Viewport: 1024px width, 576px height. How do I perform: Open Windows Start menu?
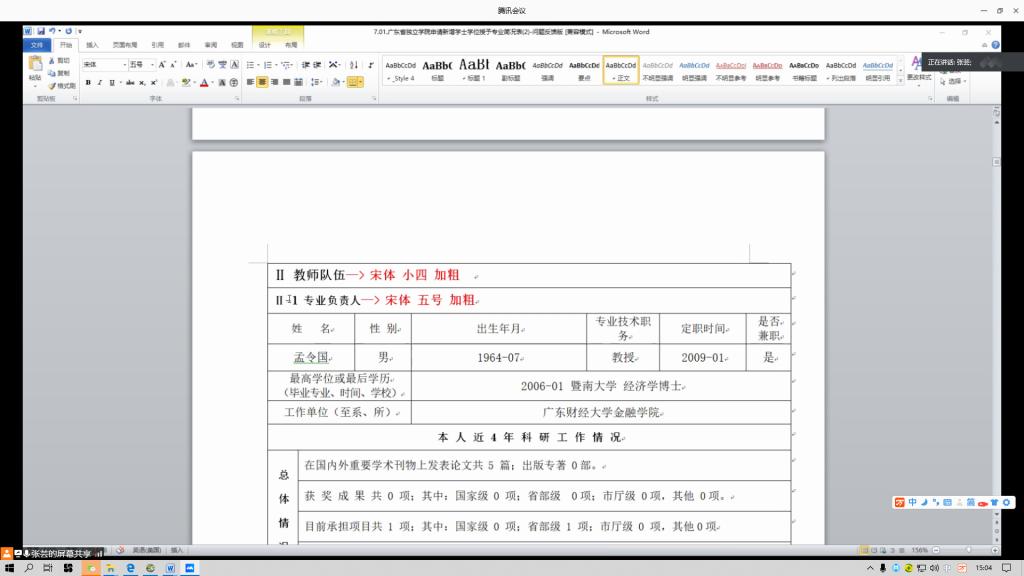(9, 568)
